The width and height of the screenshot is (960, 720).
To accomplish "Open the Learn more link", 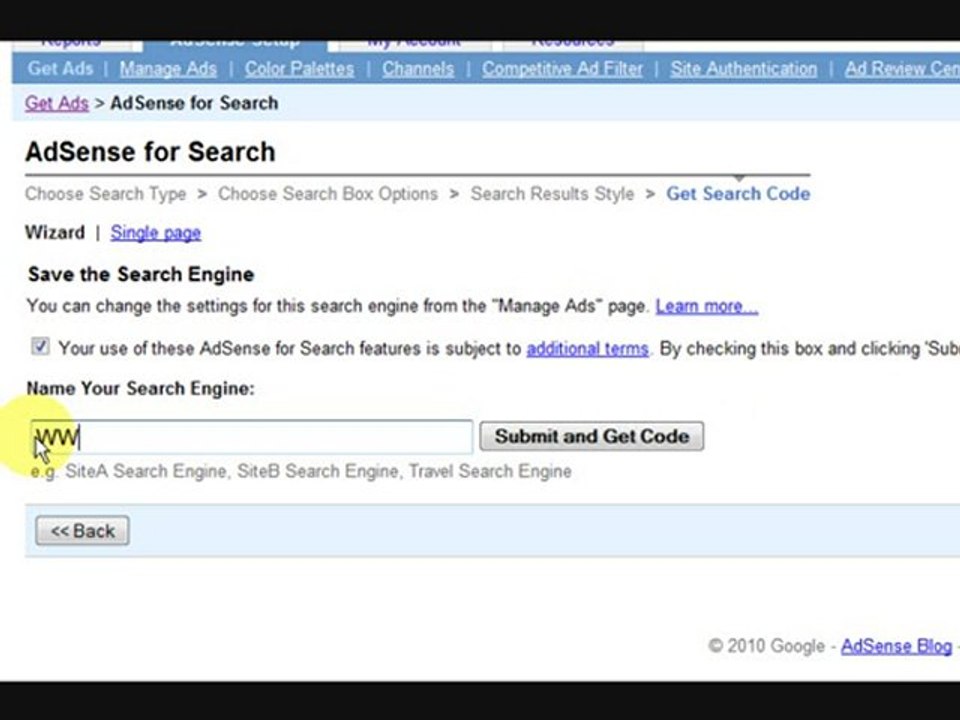I will tap(707, 306).
